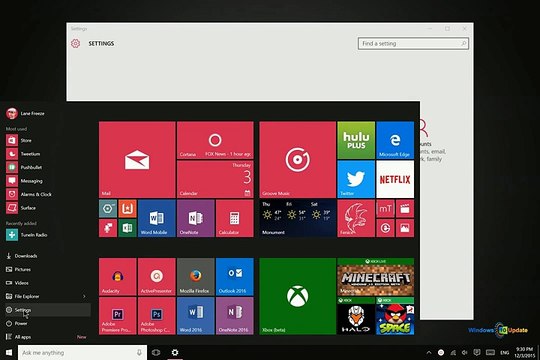Viewport: 540px width, 360px height.
Task: Launch the ActivePresenter tile
Action: click(157, 277)
